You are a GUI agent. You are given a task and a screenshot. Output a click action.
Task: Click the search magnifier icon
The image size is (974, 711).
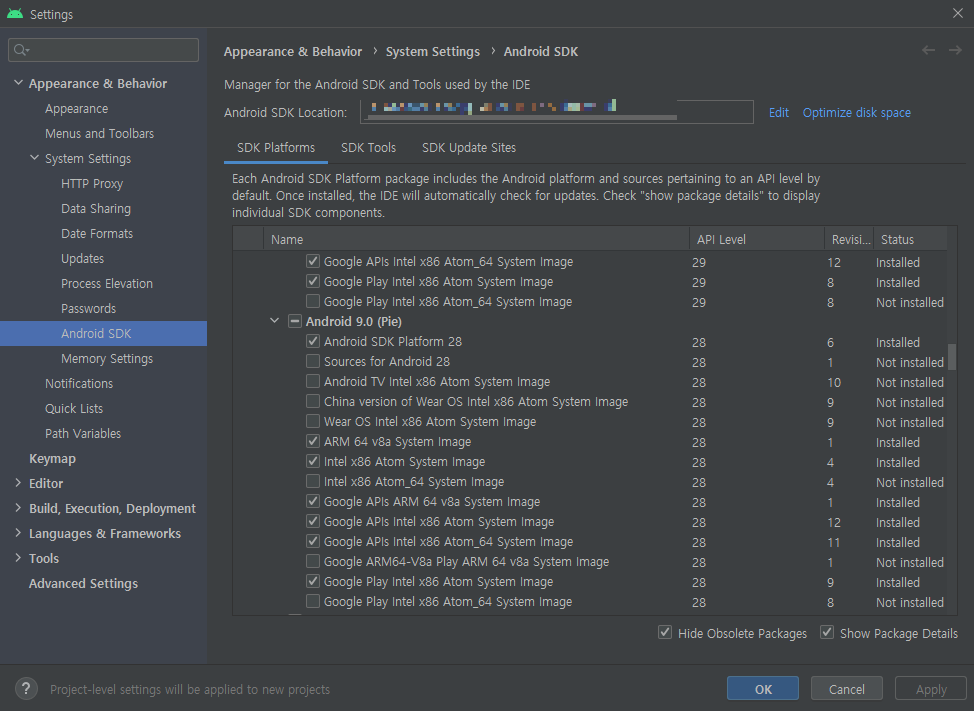pyautogui.click(x=20, y=50)
